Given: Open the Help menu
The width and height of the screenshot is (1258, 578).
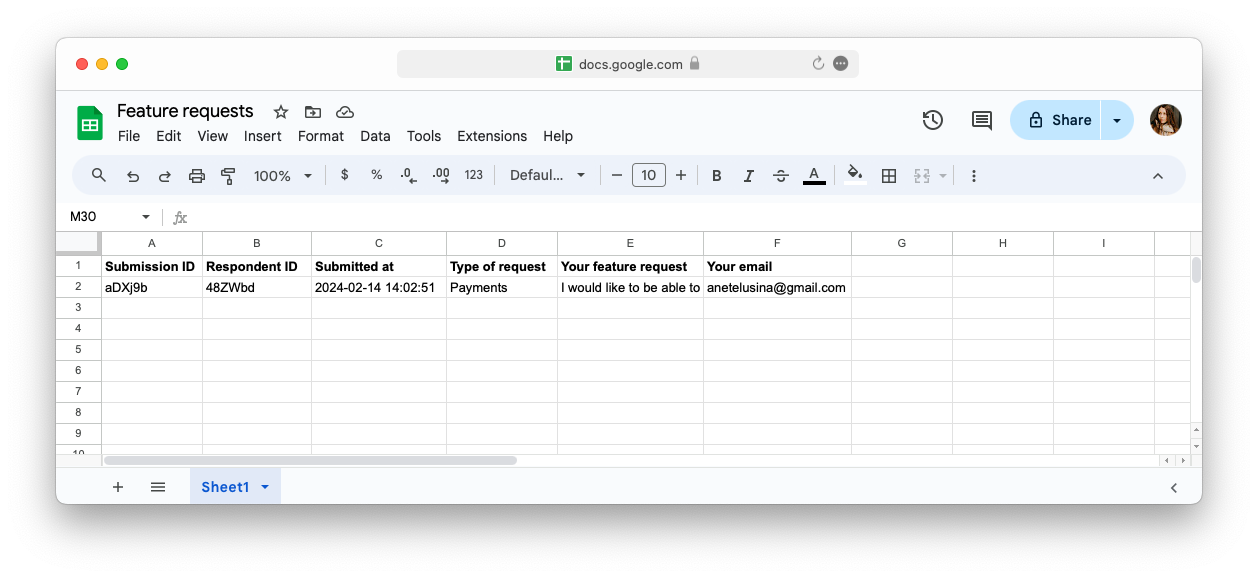Looking at the screenshot, I should [x=558, y=136].
